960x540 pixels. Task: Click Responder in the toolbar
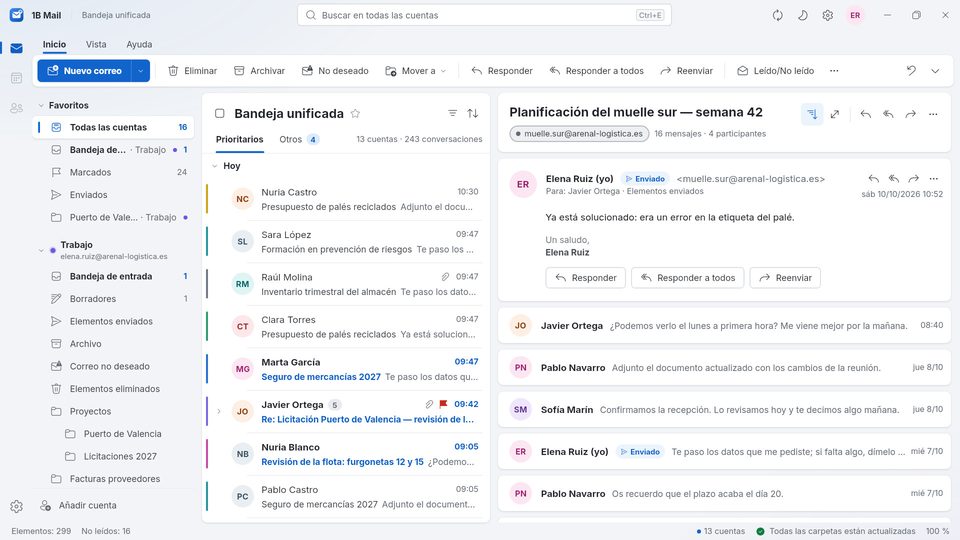[502, 71]
